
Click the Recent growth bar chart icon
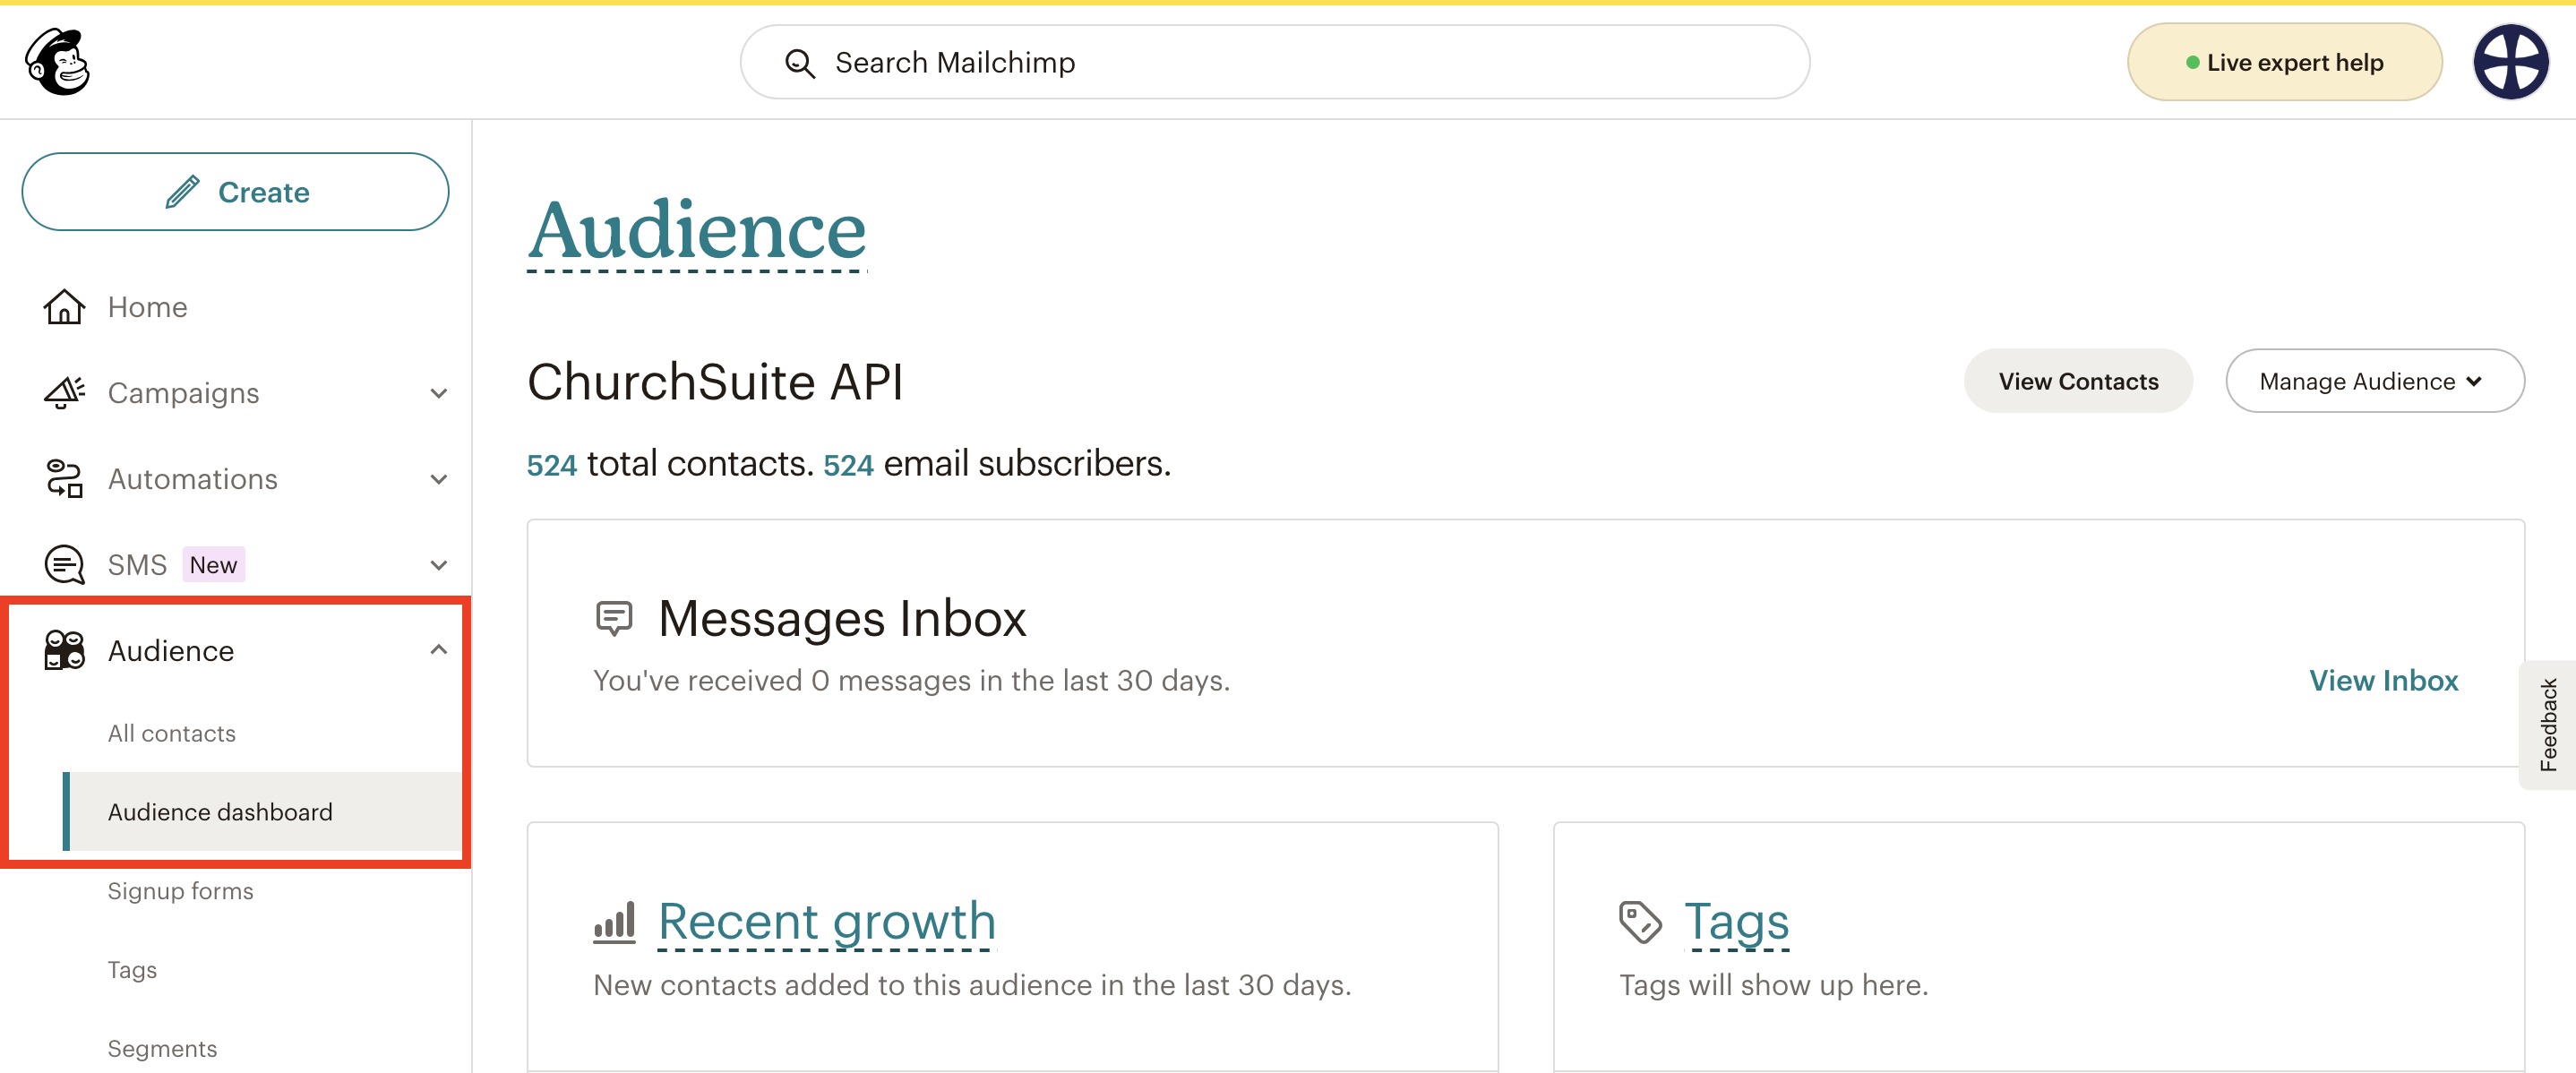(614, 922)
